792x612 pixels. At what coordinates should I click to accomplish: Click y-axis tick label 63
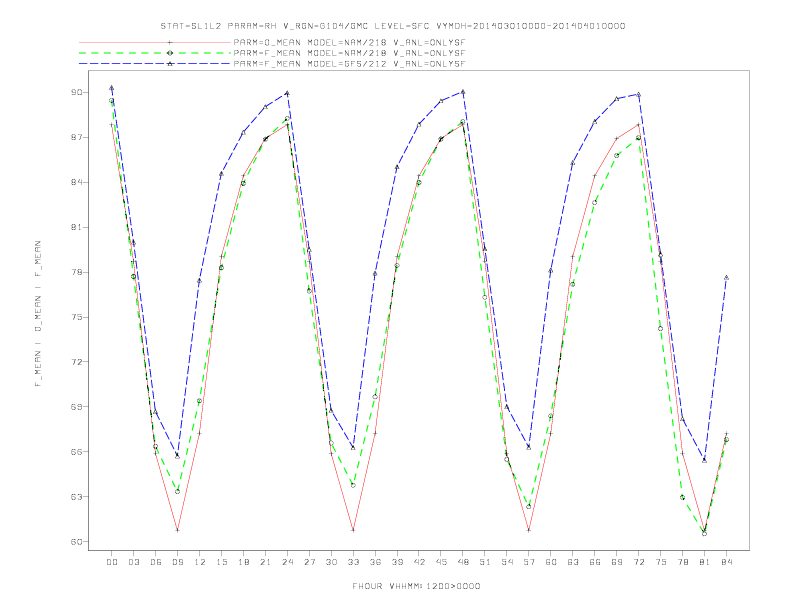pyautogui.click(x=79, y=496)
